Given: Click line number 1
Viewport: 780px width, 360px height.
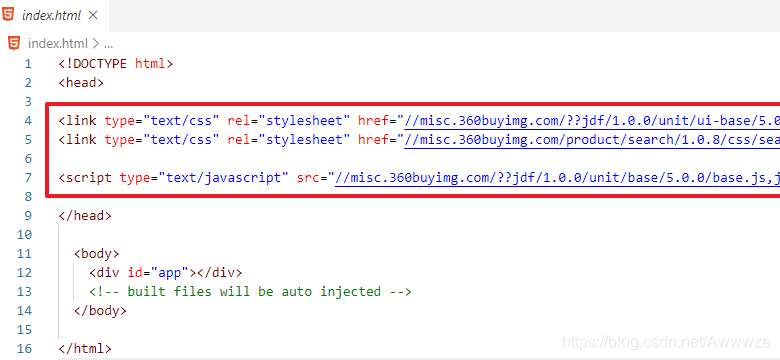Looking at the screenshot, I should point(27,64).
